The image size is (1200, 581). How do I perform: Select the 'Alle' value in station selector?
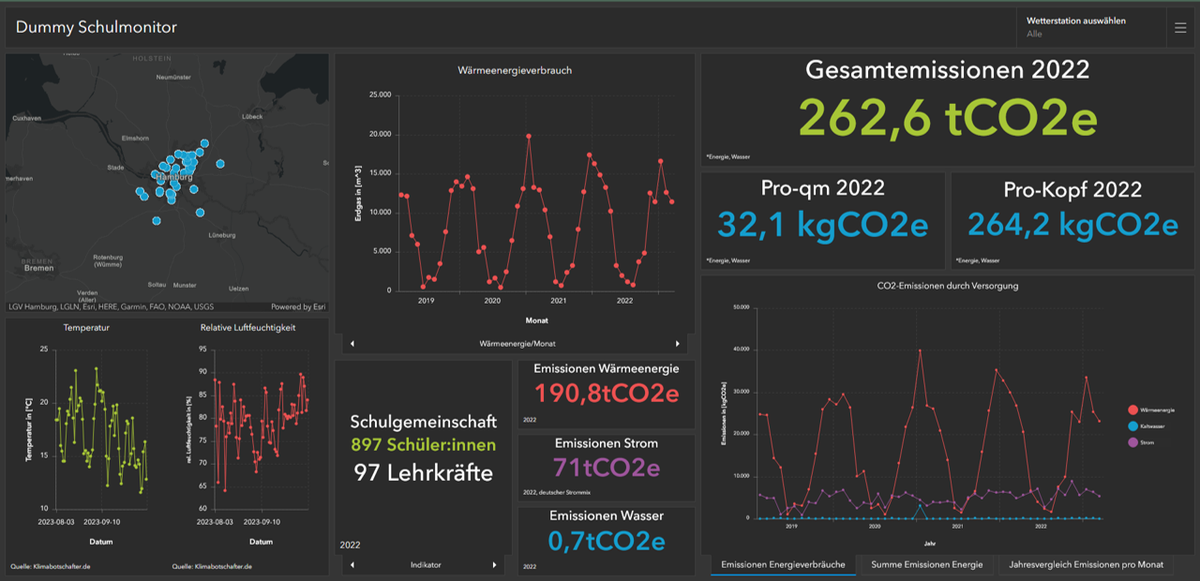click(1034, 34)
